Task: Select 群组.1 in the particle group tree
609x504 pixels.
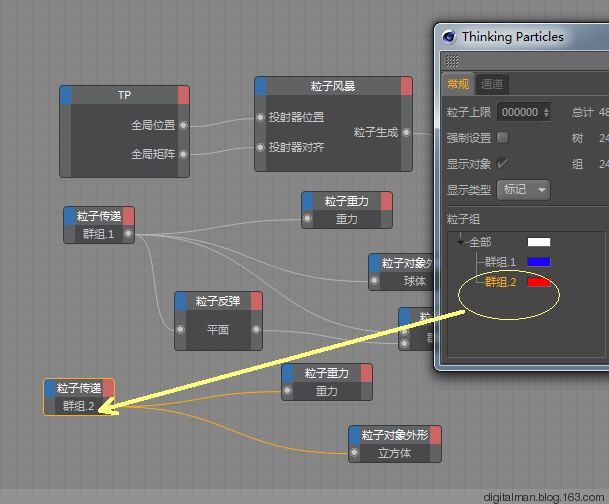Action: coord(500,262)
